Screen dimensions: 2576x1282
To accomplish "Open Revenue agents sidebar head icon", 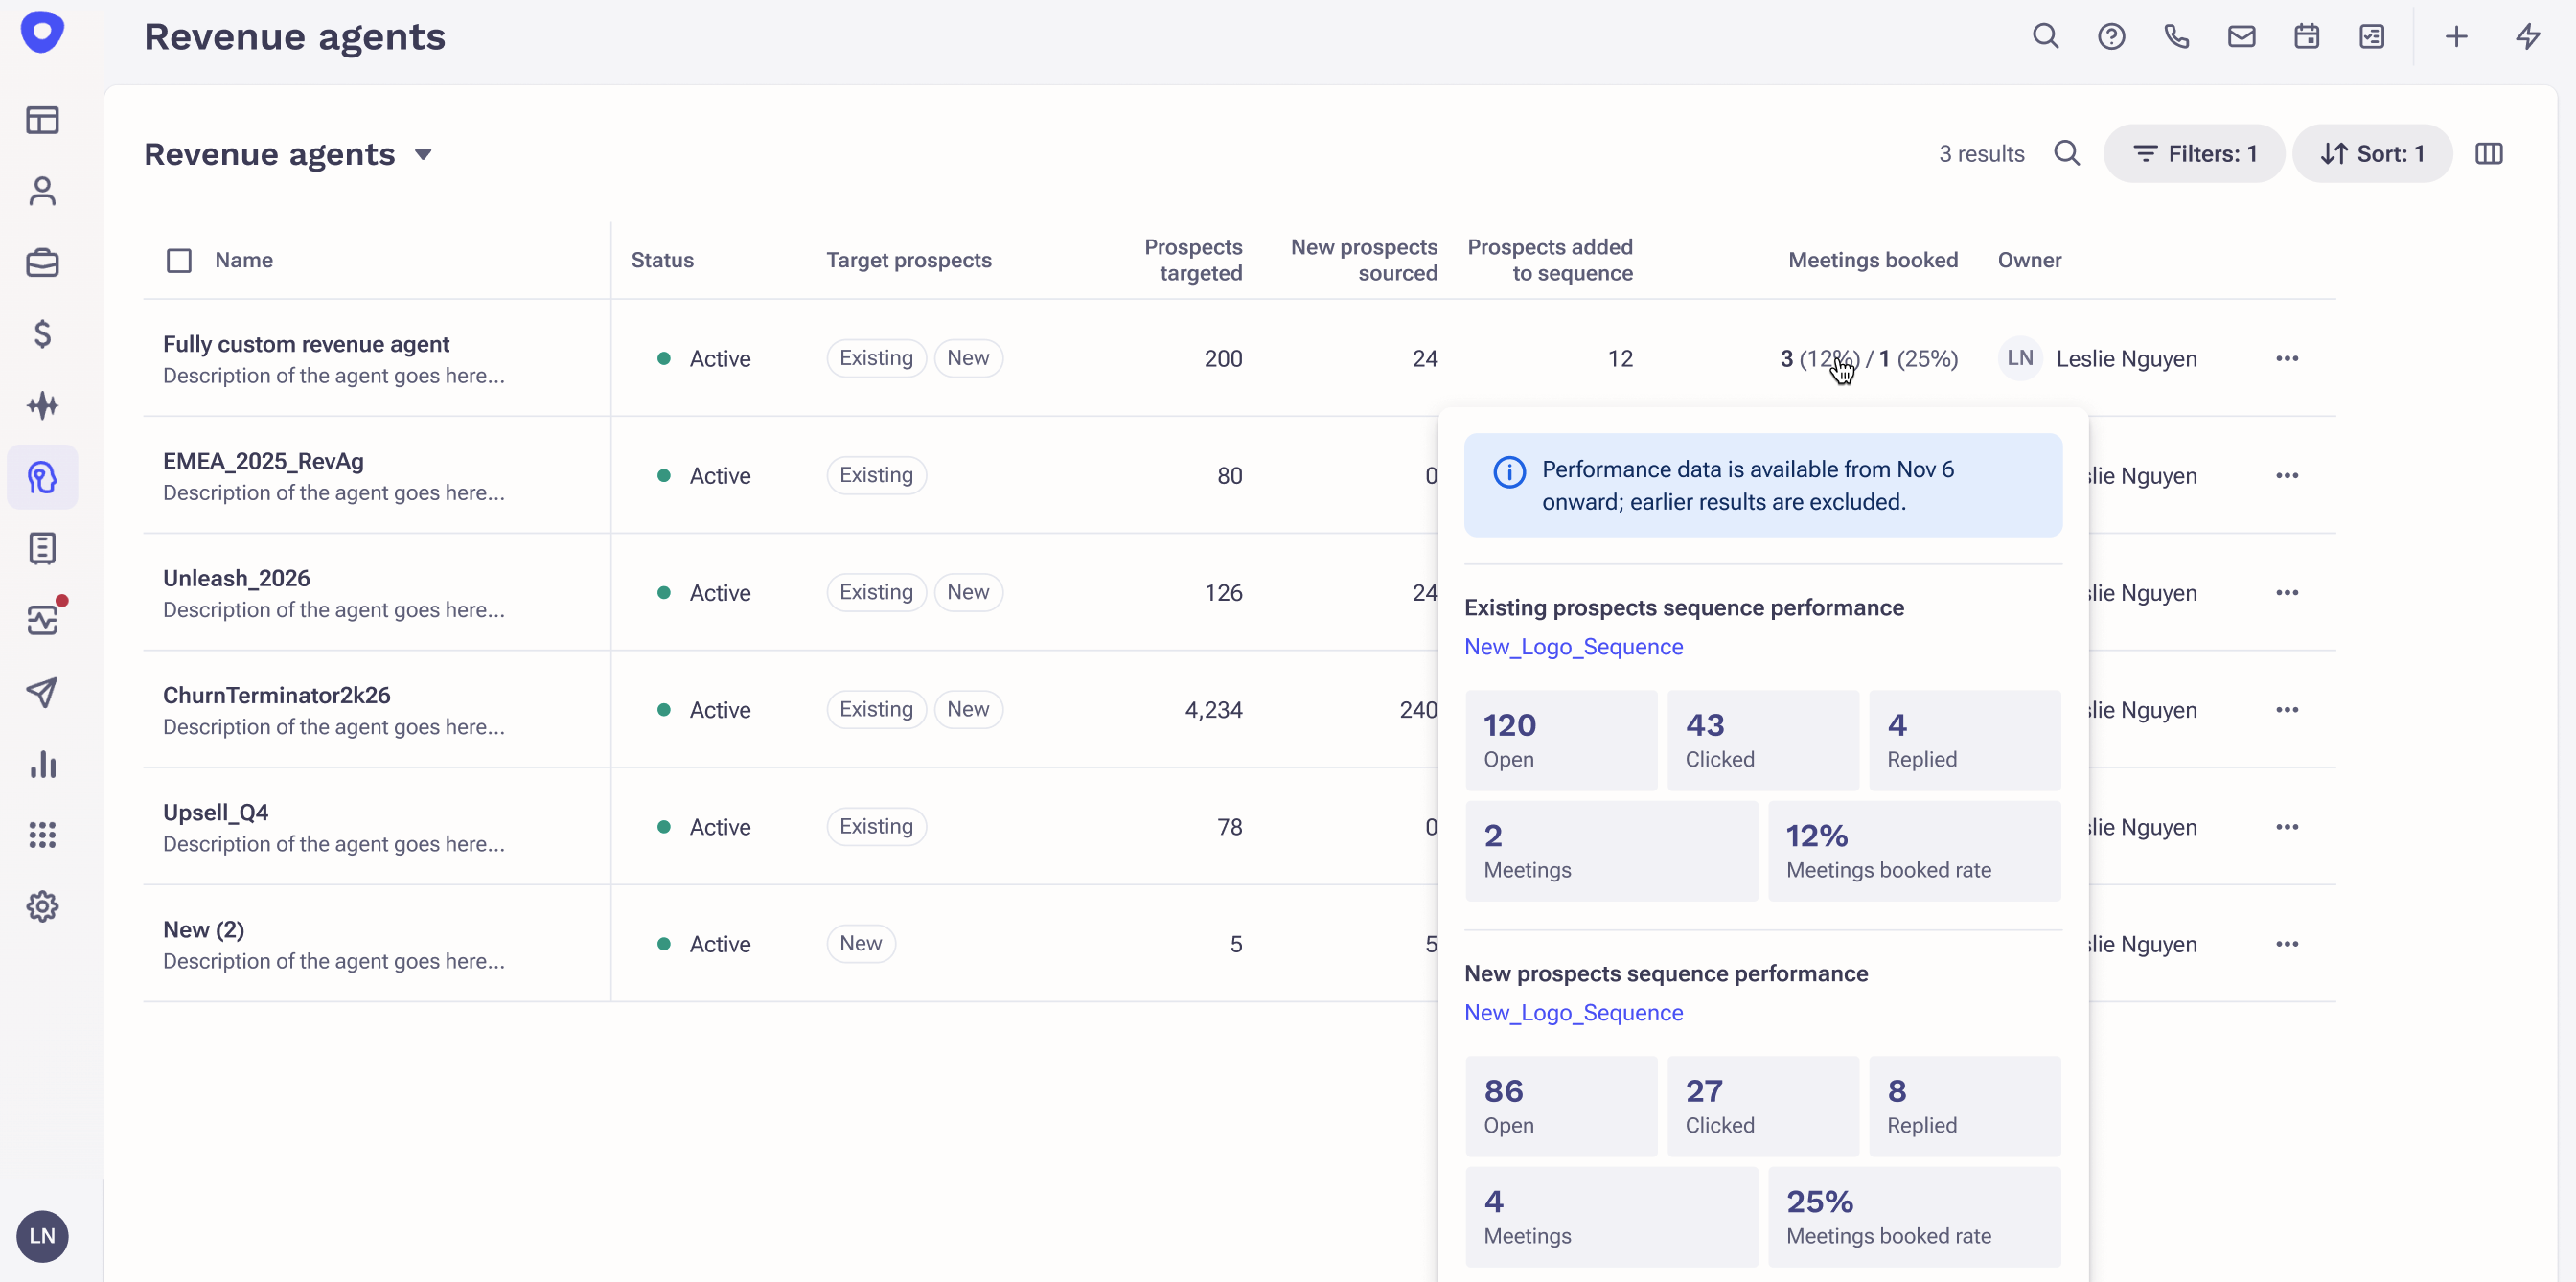I will (42, 477).
